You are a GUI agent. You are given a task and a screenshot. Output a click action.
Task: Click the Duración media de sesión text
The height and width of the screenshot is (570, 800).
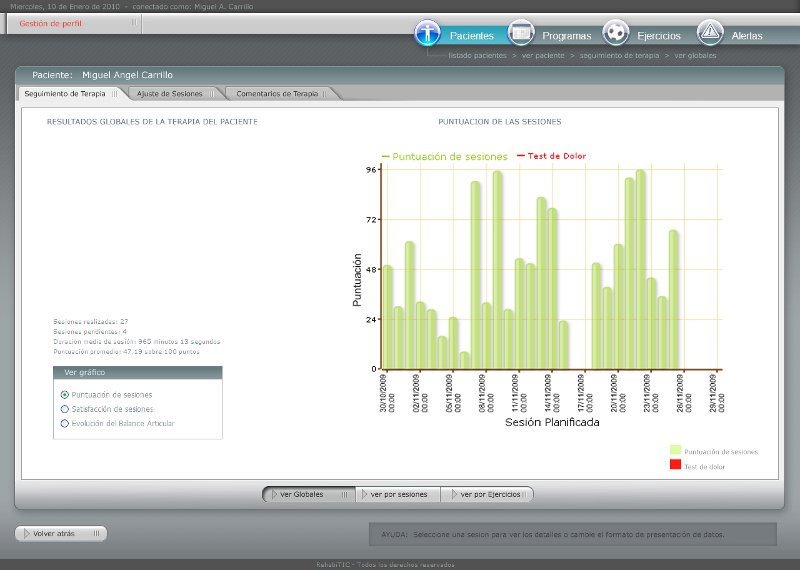[137, 341]
